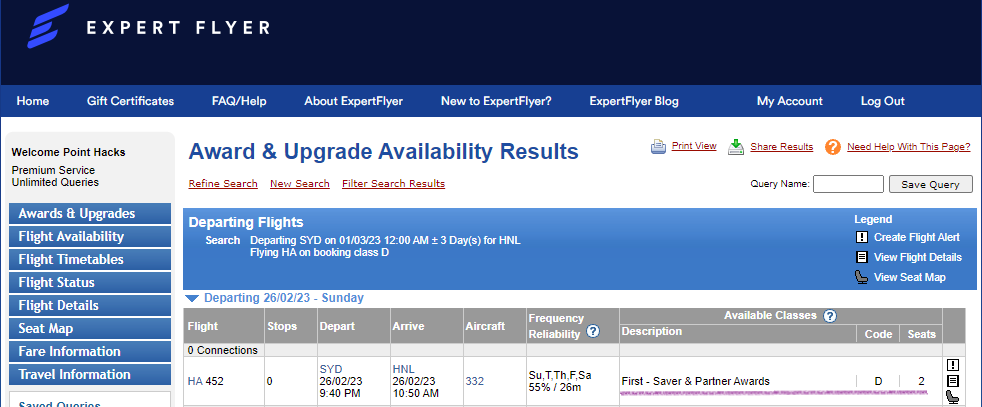
Task: Open New to ExpertFlyer? page
Action: point(496,101)
